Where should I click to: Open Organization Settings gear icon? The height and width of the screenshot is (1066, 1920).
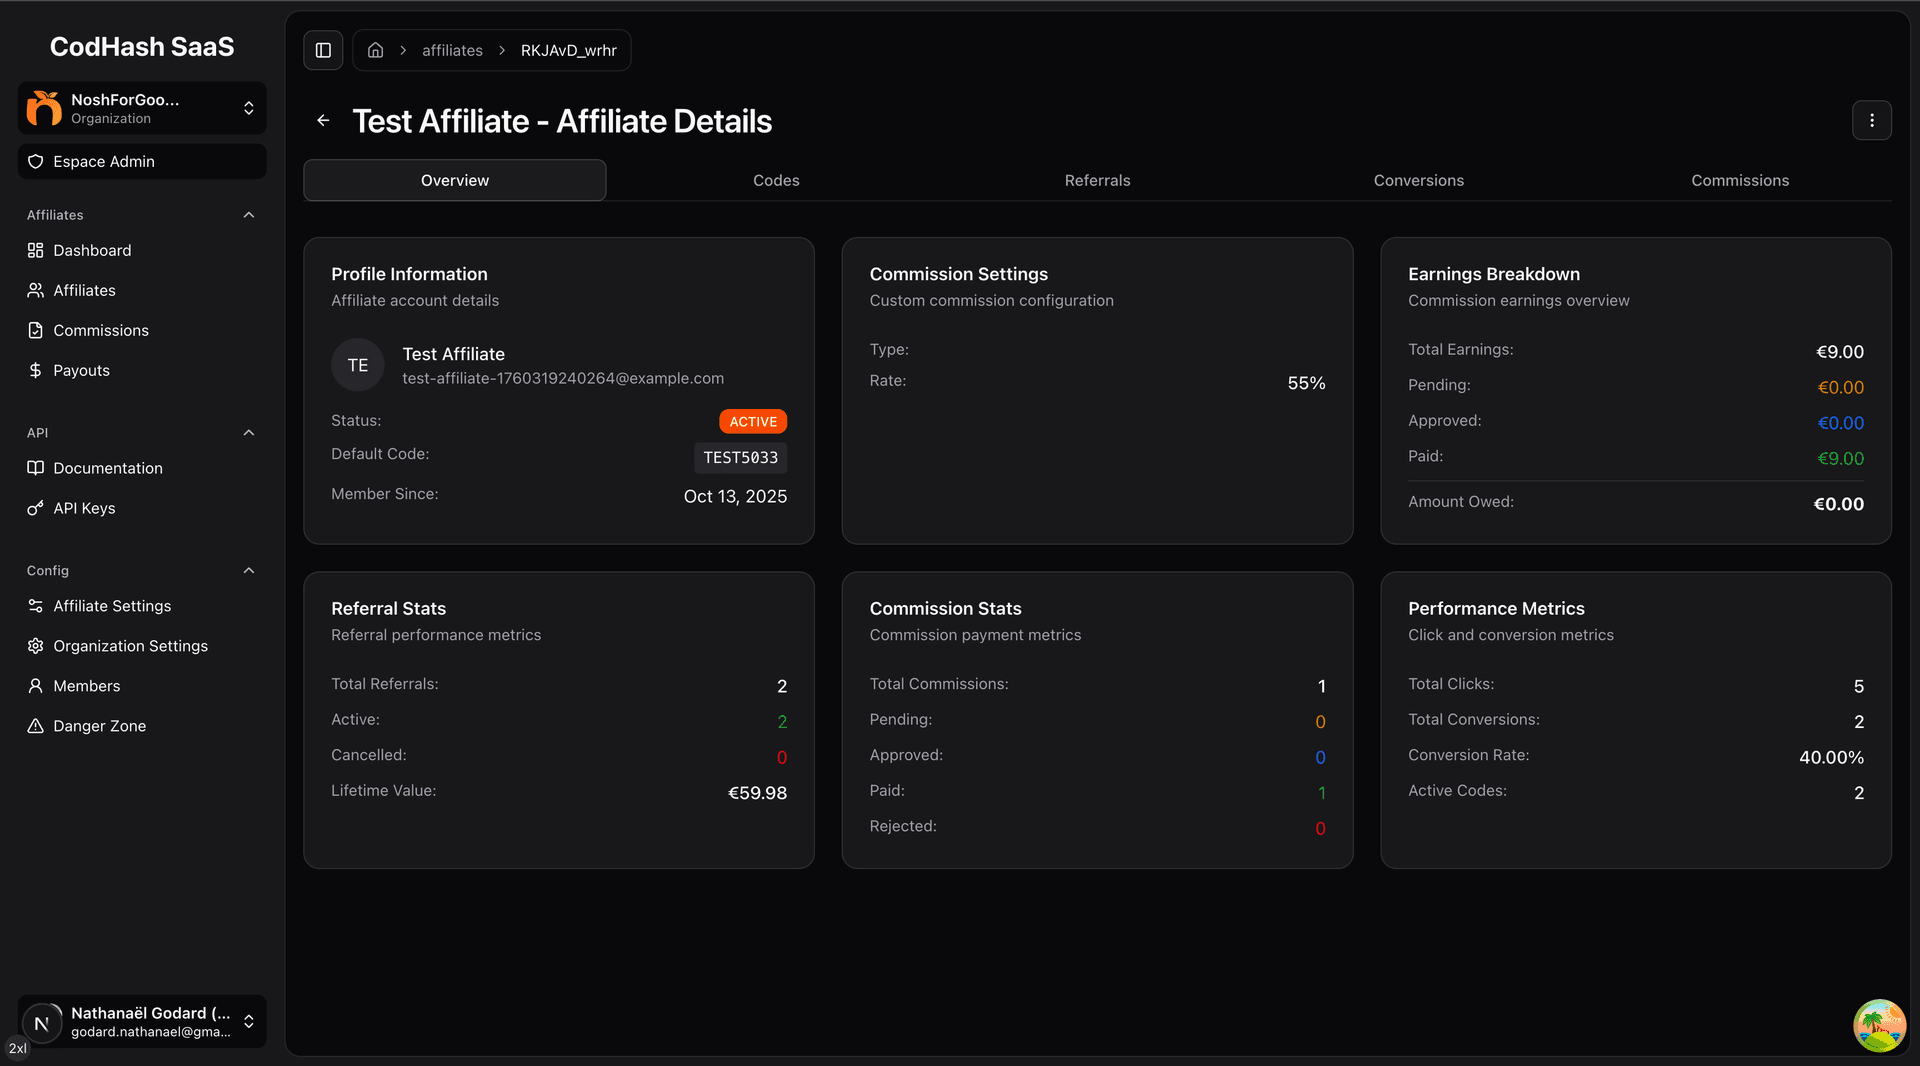click(36, 646)
